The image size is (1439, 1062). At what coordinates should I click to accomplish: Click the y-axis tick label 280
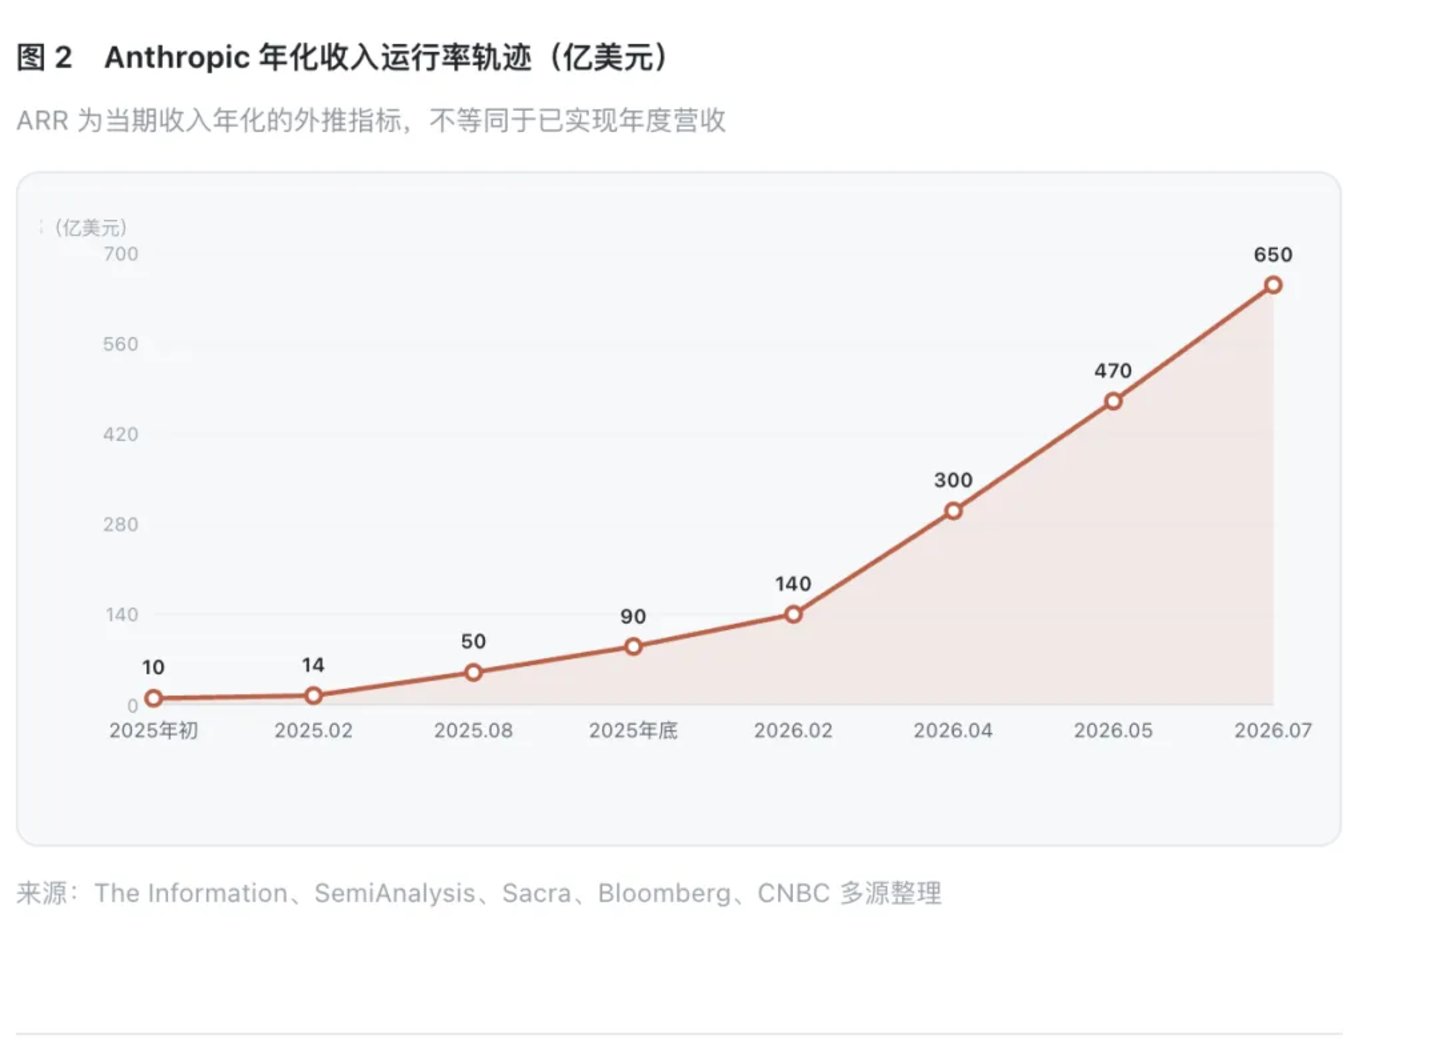pos(121,524)
